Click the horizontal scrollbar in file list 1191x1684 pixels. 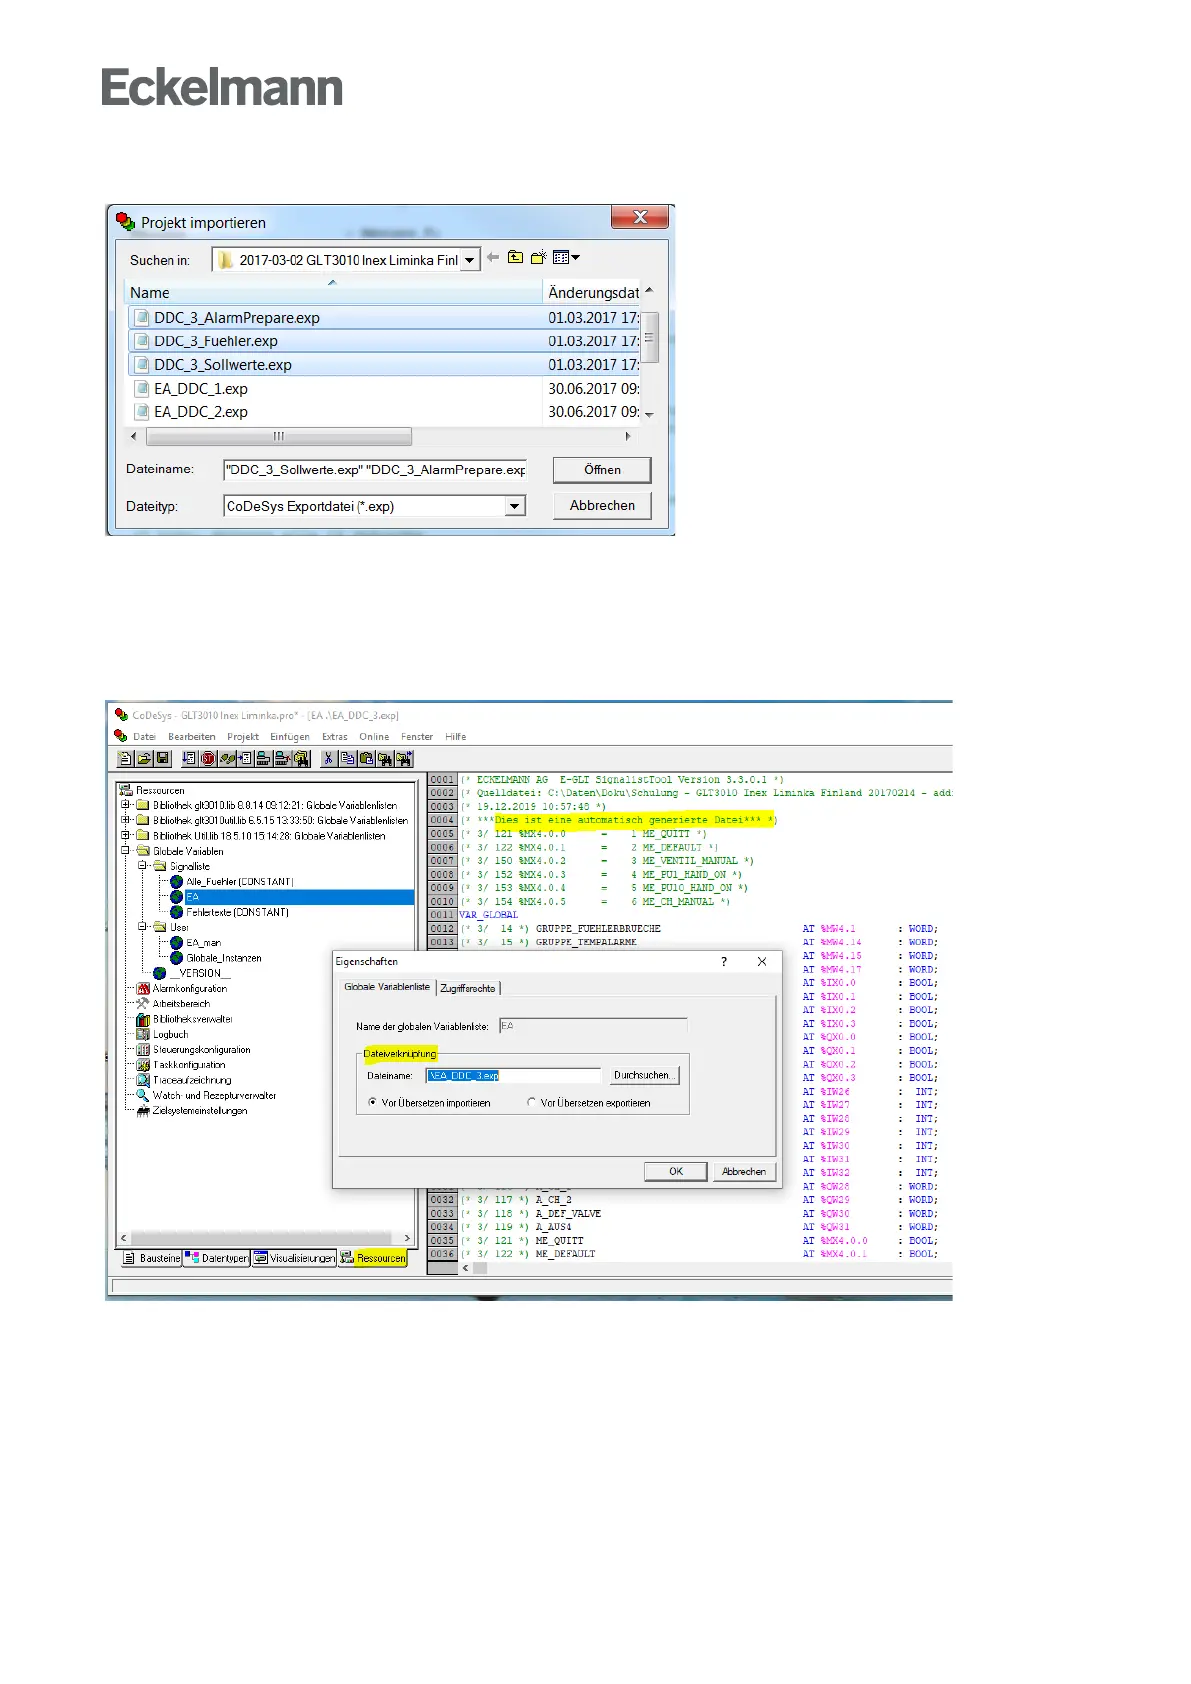pyautogui.click(x=279, y=436)
